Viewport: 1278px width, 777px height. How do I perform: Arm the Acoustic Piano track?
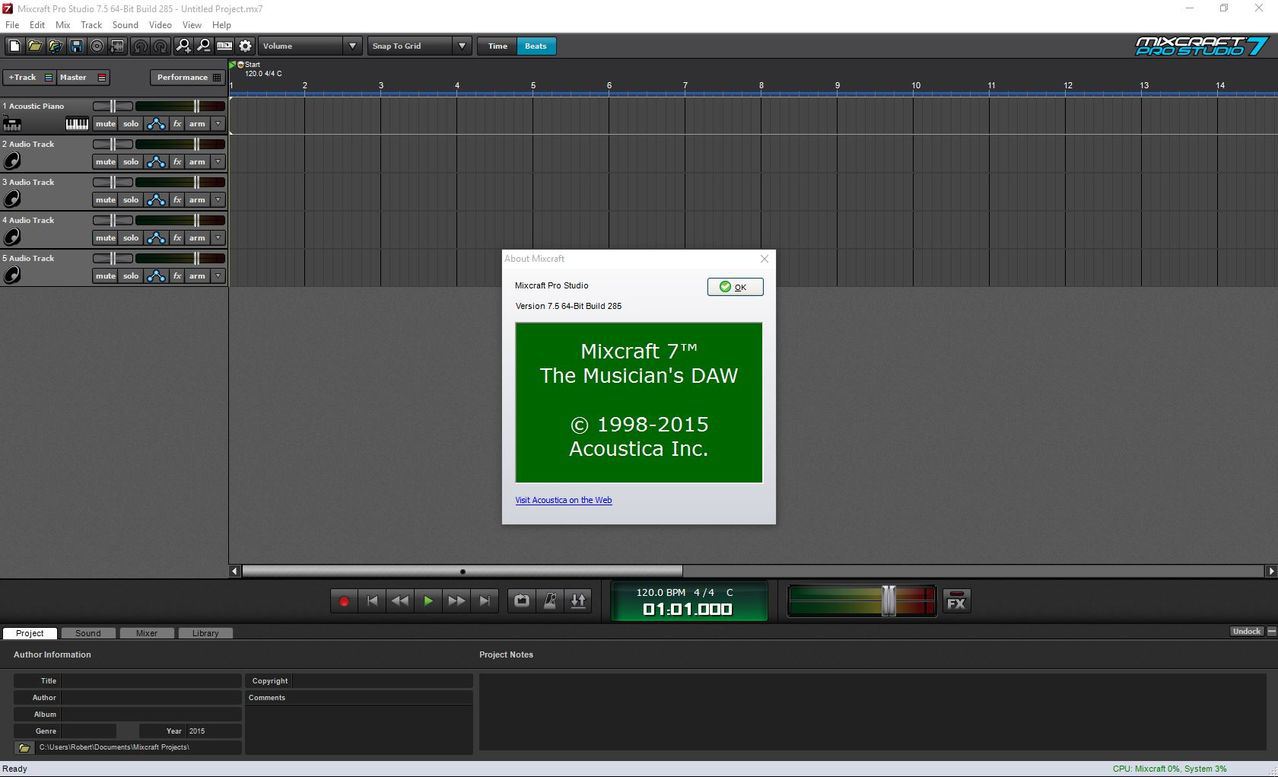tap(197, 124)
